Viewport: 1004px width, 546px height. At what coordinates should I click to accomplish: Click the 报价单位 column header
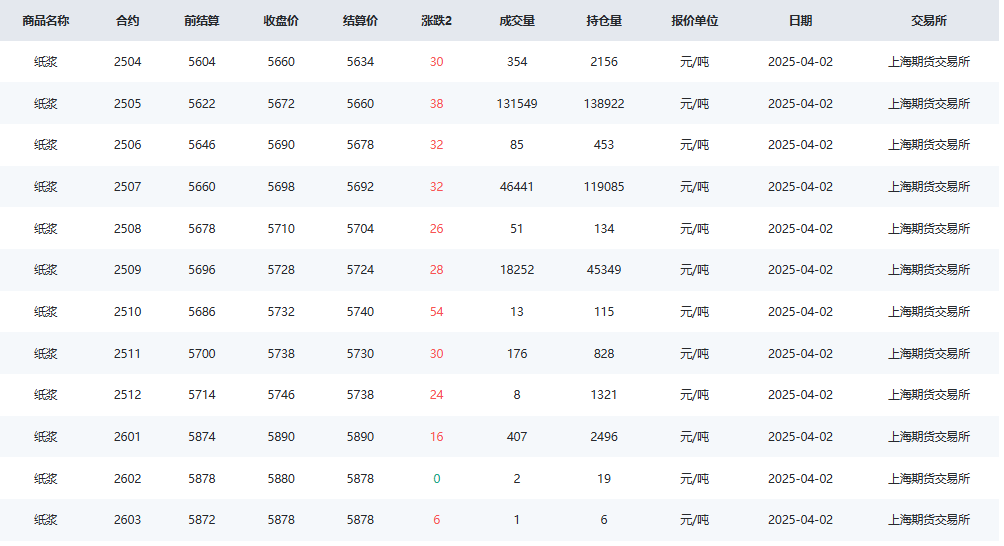(x=695, y=21)
